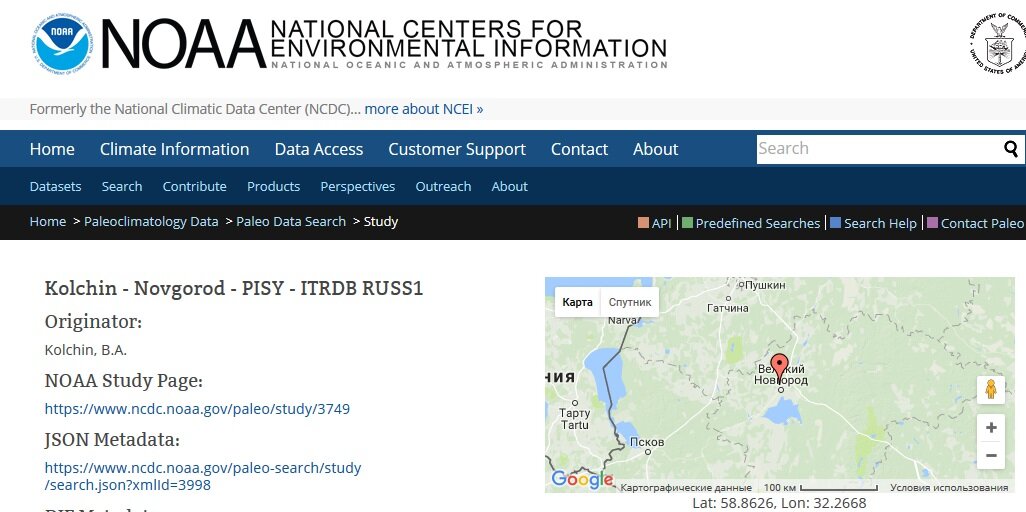Open the Climate Information menu
The image size is (1026, 512).
coord(175,149)
